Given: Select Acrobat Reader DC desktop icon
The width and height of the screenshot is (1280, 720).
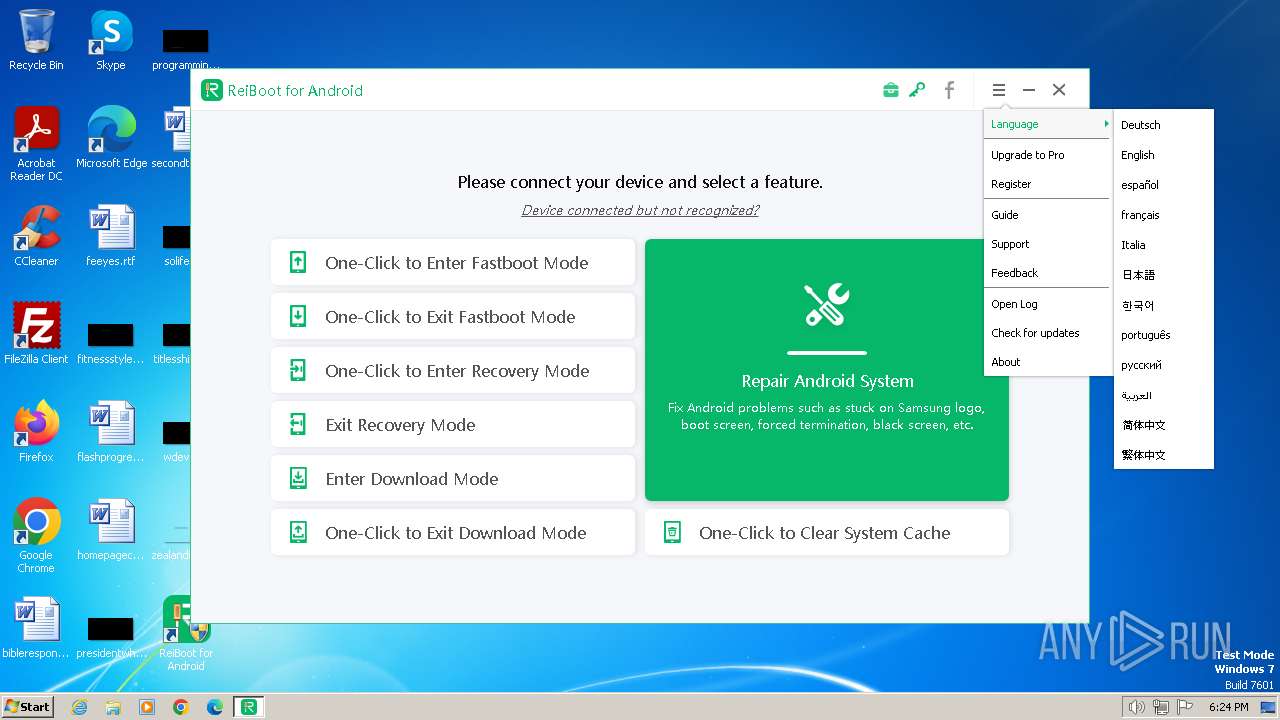Looking at the screenshot, I should pyautogui.click(x=36, y=144).
